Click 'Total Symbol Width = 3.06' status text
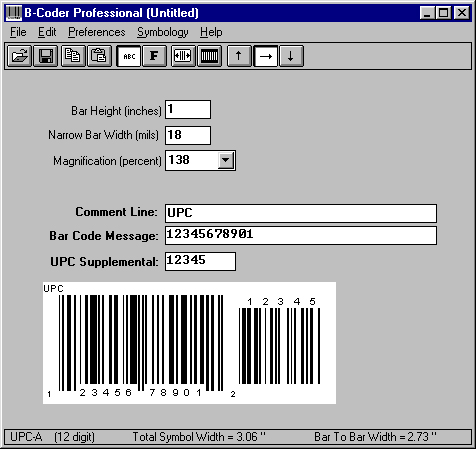 pyautogui.click(x=199, y=437)
